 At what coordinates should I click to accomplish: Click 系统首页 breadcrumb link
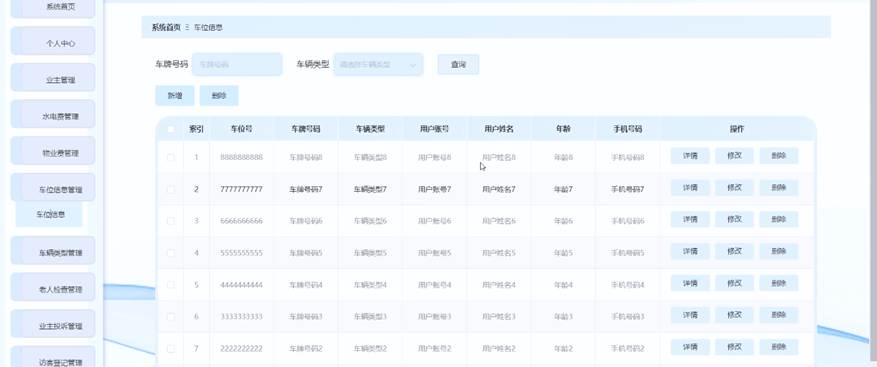tap(166, 27)
